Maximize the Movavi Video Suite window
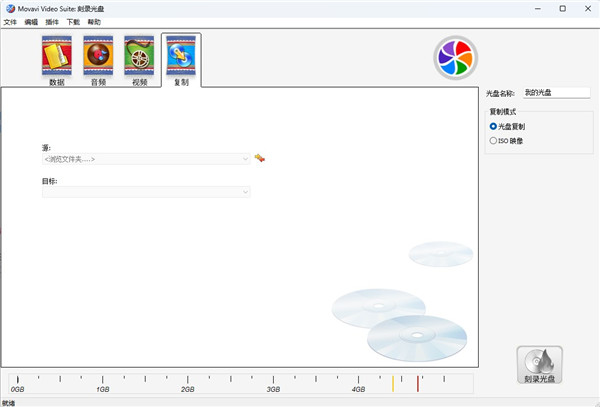Screen dimensions: 600x407 [562, 8]
